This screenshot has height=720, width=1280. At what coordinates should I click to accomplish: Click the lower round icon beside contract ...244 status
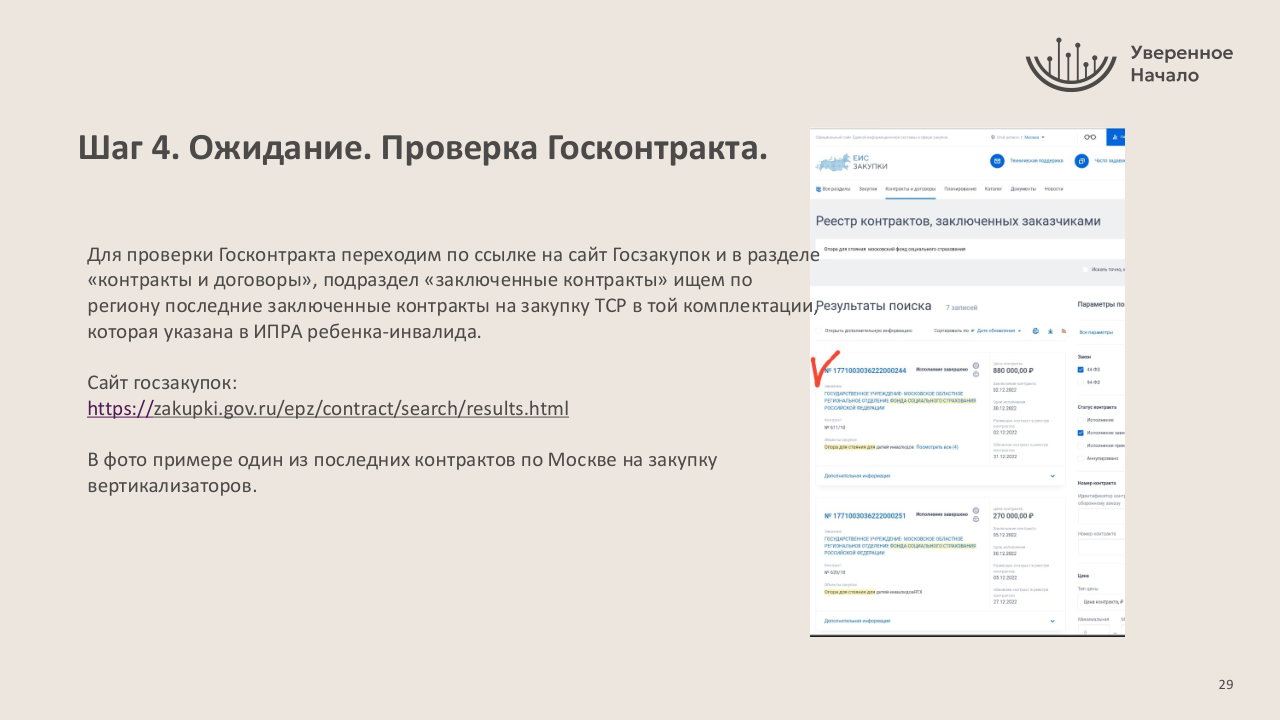(976, 376)
